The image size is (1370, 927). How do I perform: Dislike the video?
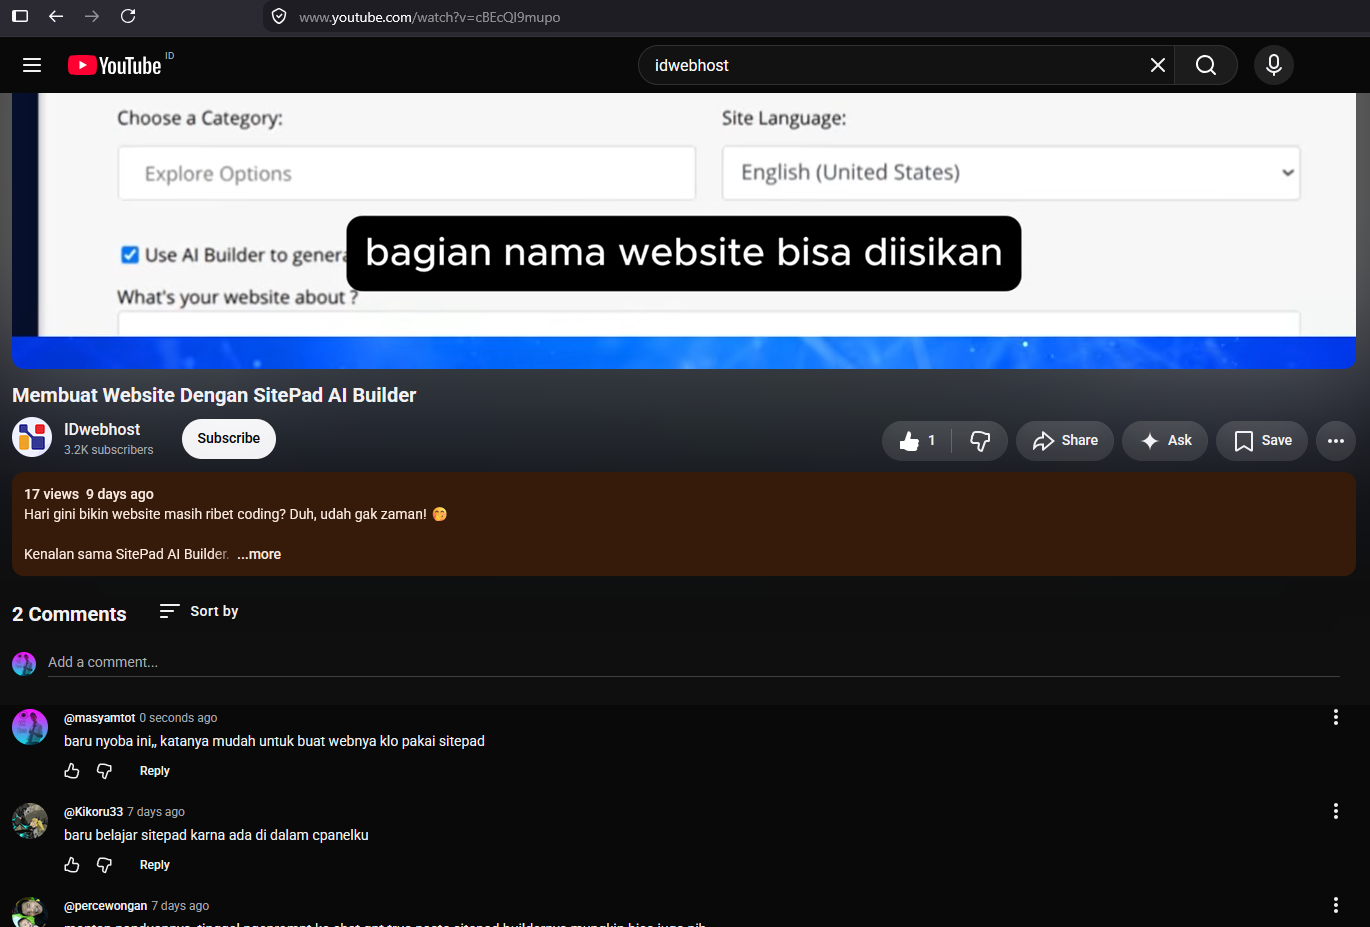click(x=980, y=441)
